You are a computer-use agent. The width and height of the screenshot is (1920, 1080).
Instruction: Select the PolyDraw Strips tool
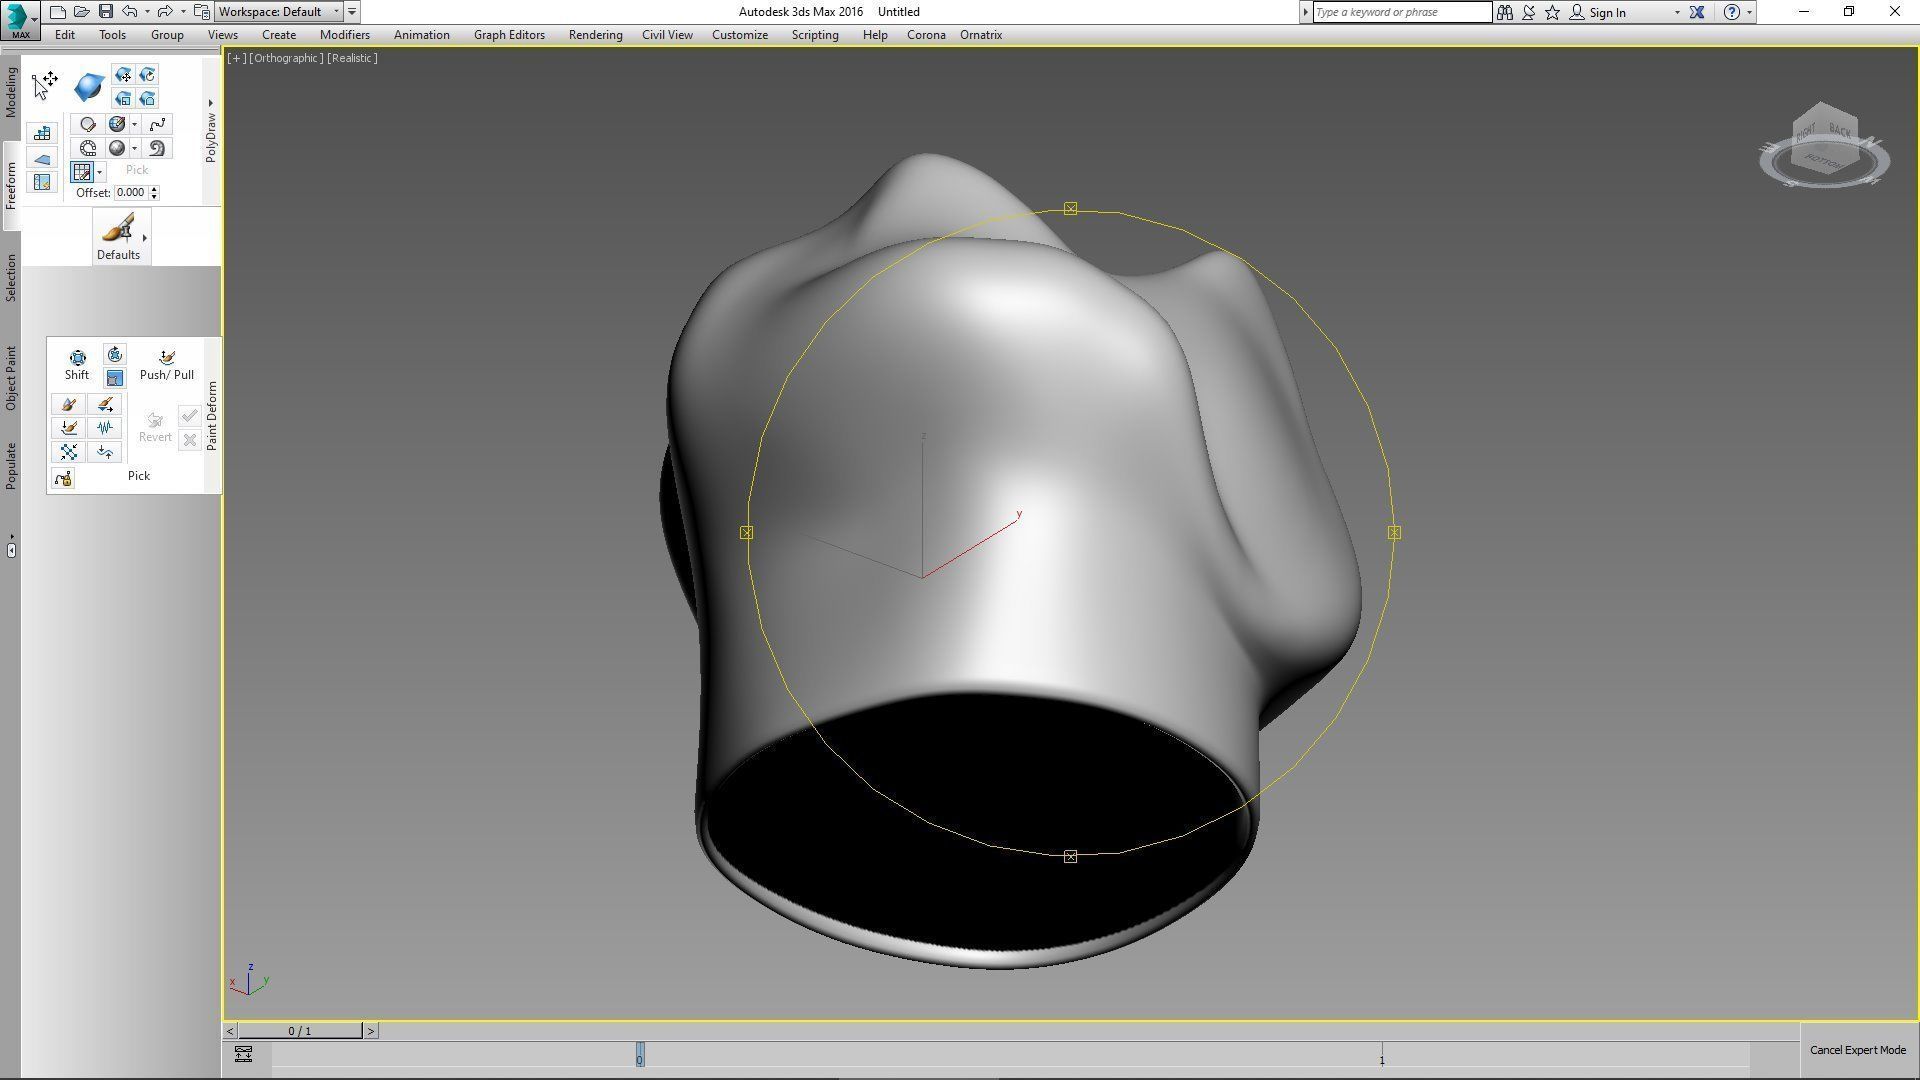(88, 148)
